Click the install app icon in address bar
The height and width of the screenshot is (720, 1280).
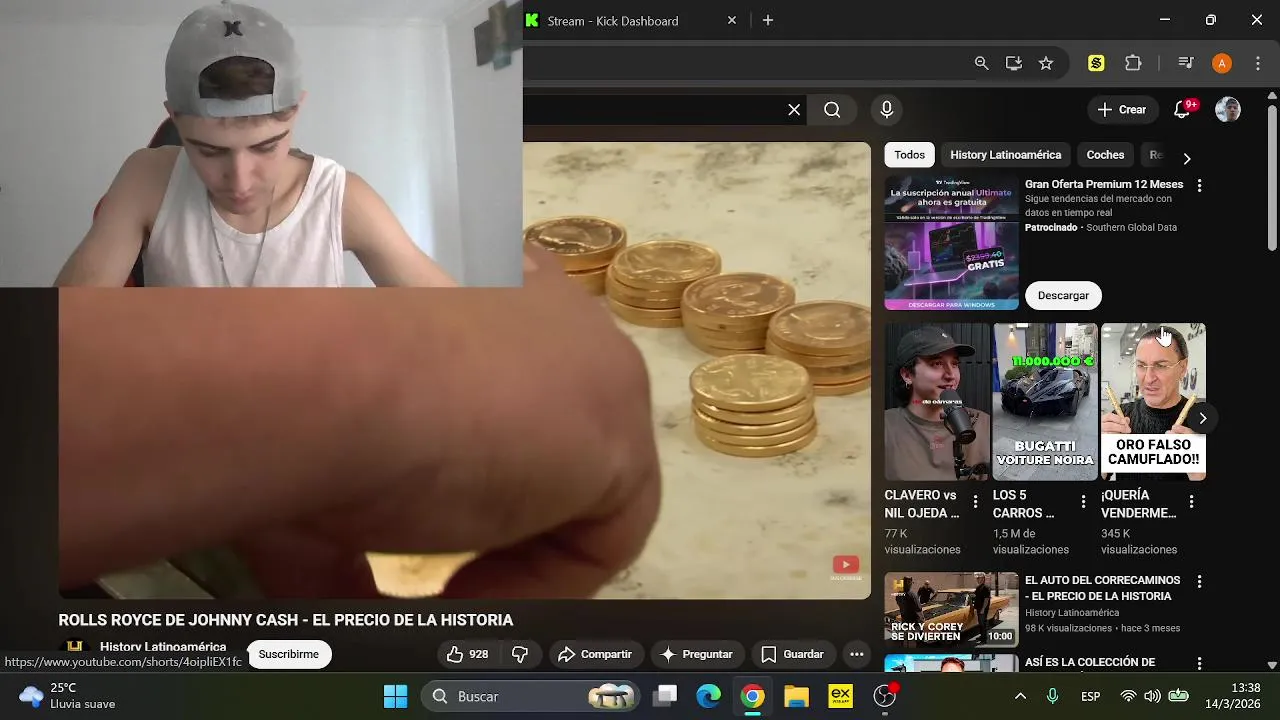point(1013,63)
